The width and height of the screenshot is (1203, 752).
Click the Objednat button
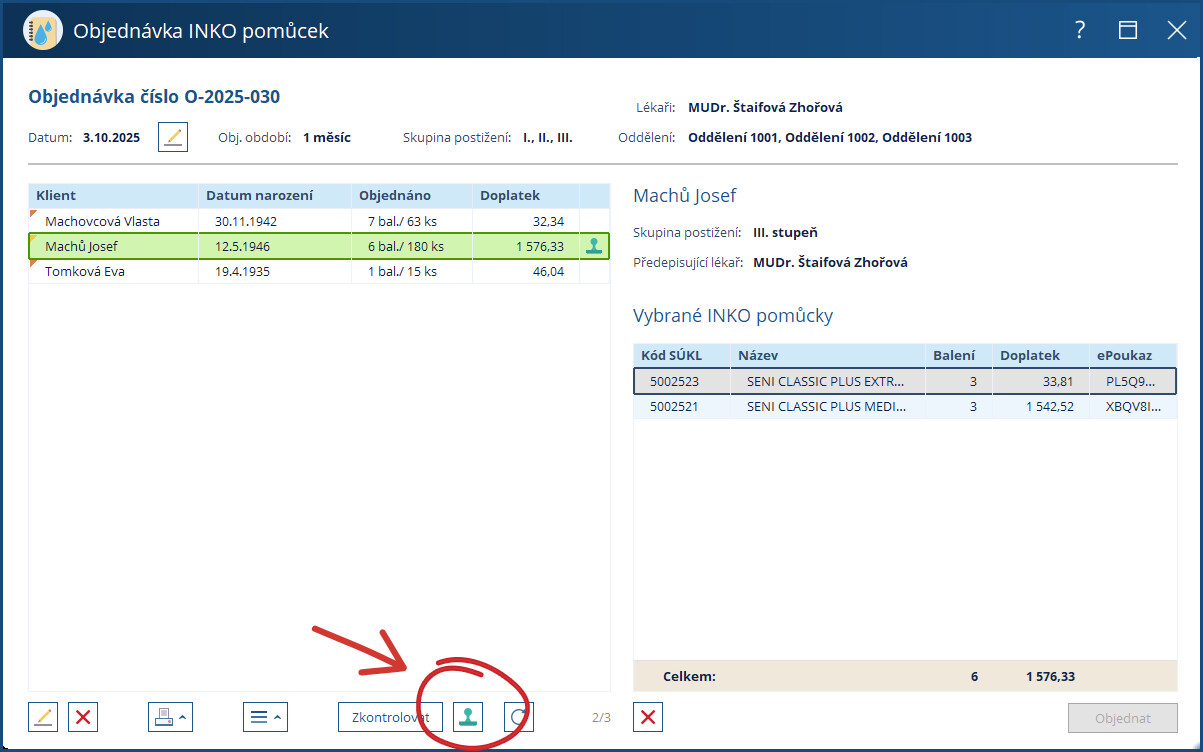[1122, 718]
